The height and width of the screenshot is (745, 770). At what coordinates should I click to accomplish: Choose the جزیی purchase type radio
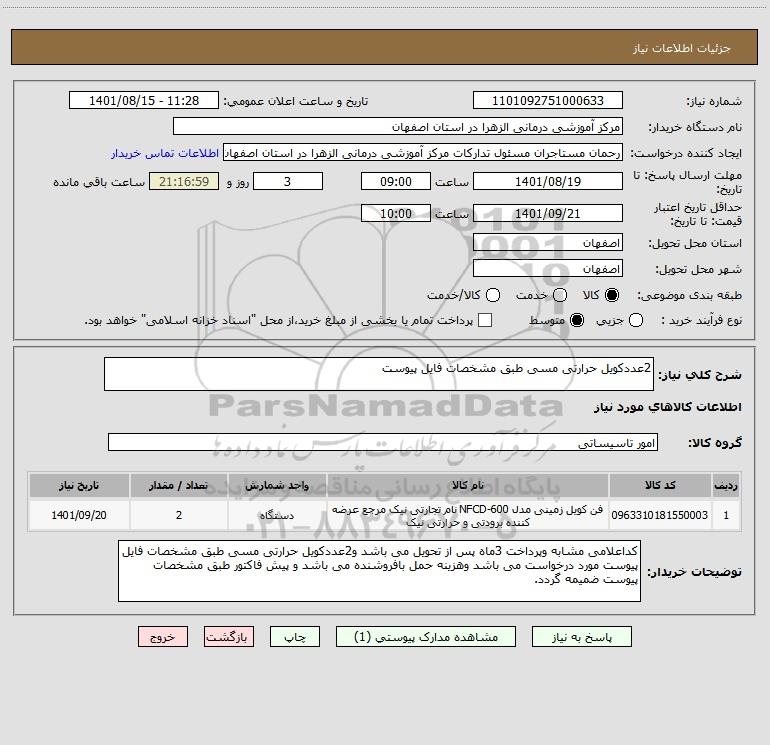point(636,320)
